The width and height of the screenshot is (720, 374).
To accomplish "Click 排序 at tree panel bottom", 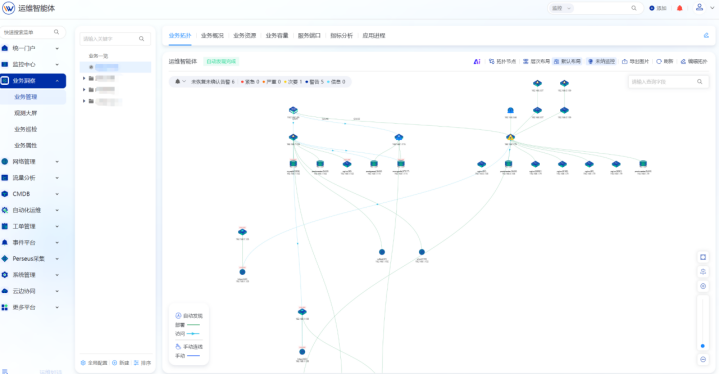I will click(x=142, y=363).
